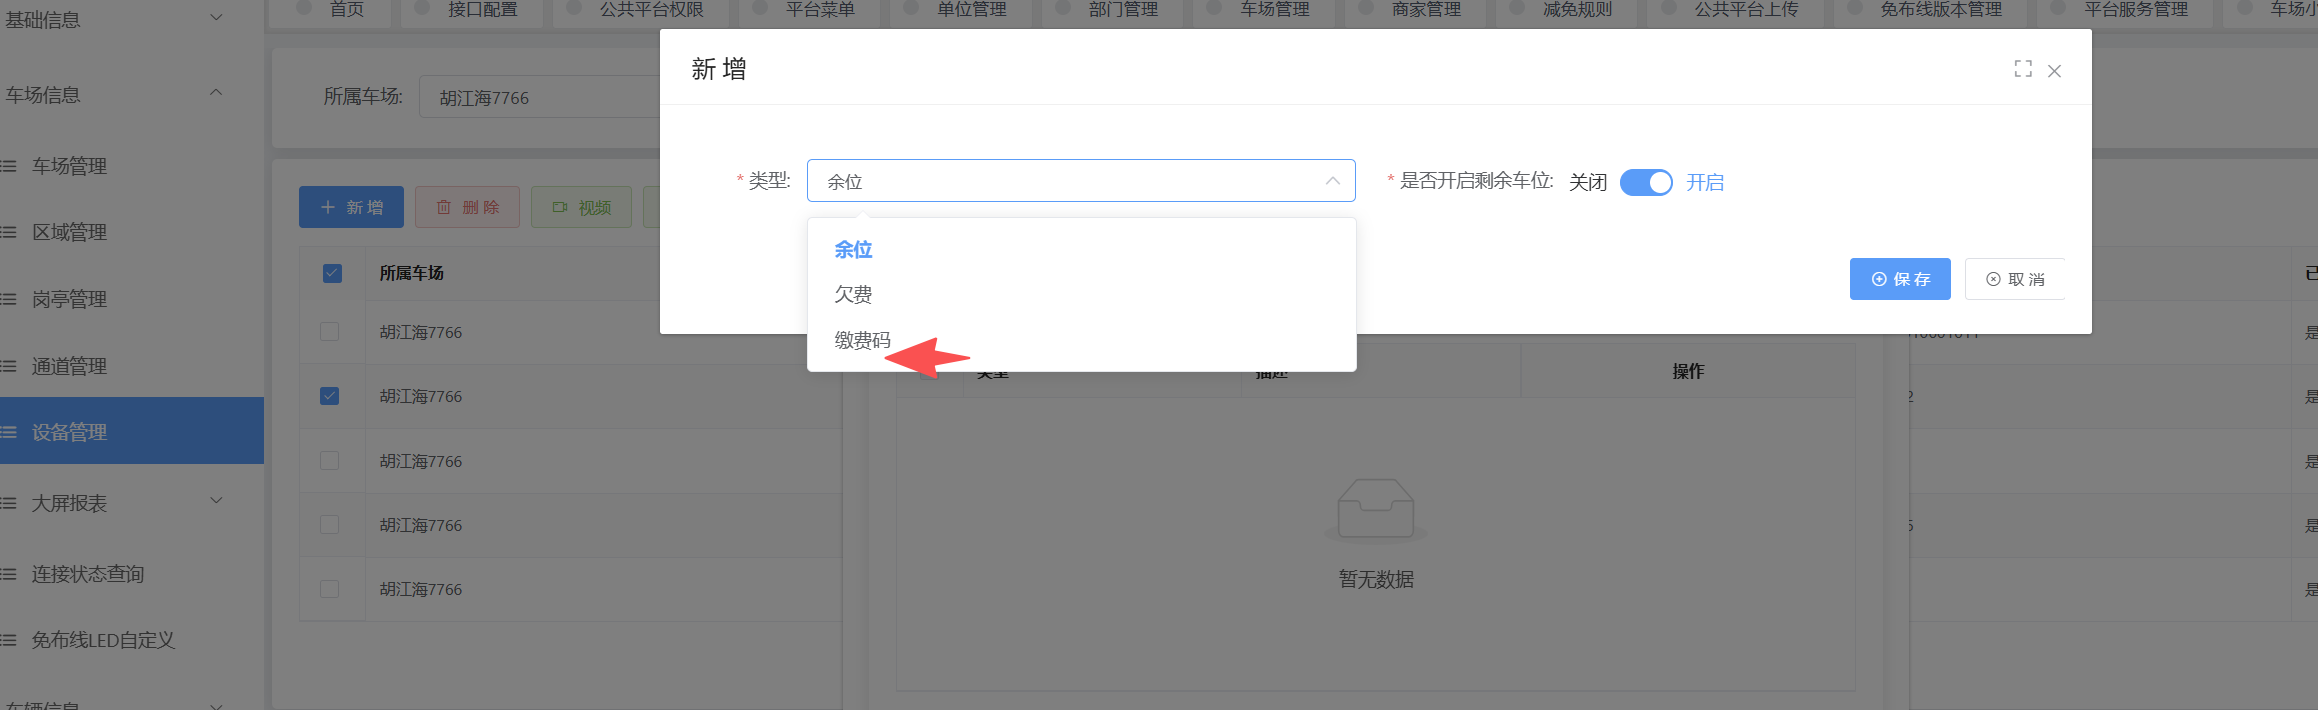Click the list icon beside 连接状态查询
Screen dimensions: 2318x710
(x=9, y=574)
